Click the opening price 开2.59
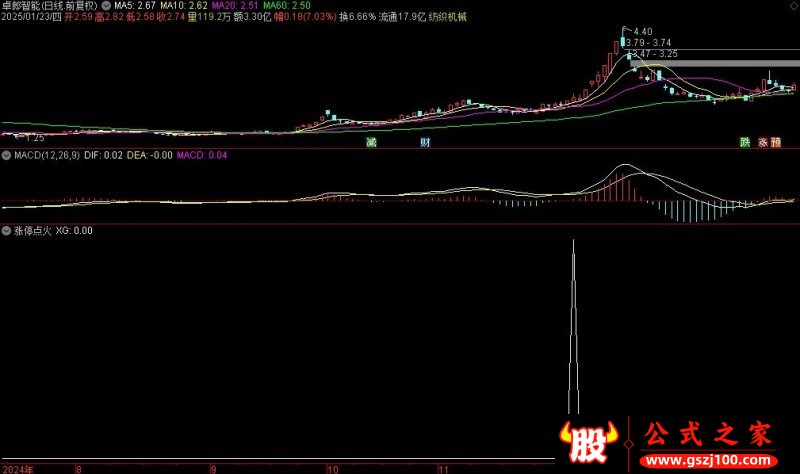This screenshot has height=474, width=800. click(78, 17)
